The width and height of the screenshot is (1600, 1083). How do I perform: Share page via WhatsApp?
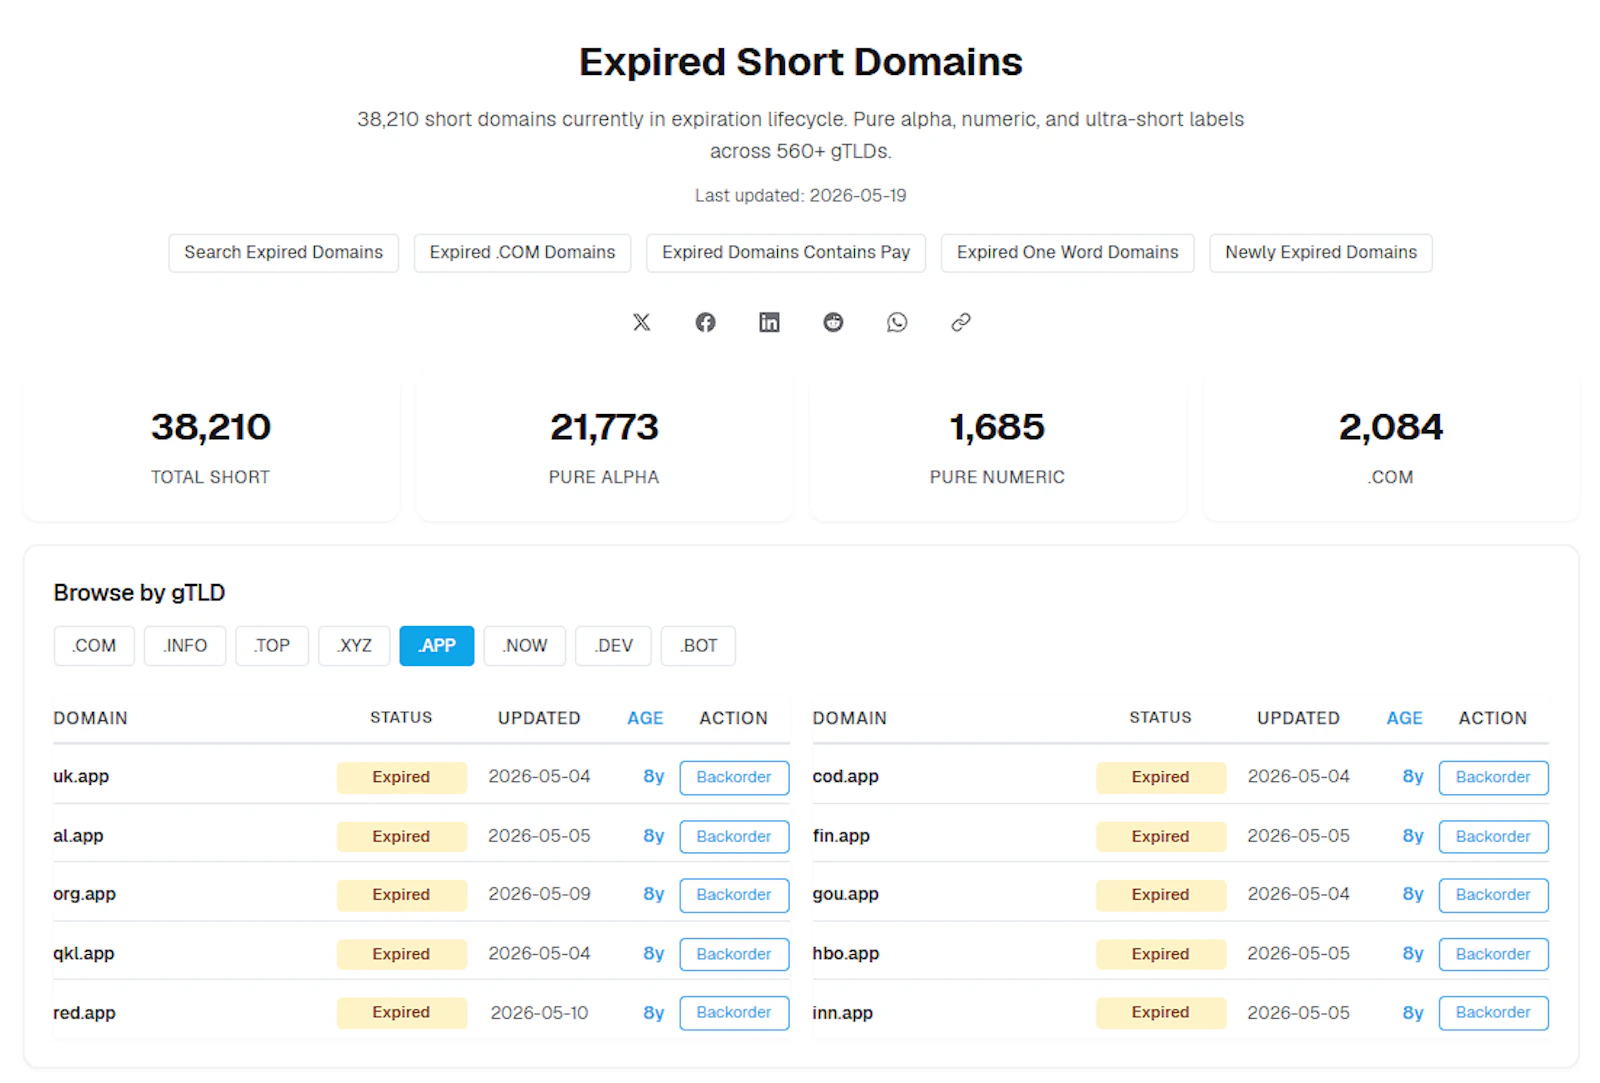[x=897, y=322]
